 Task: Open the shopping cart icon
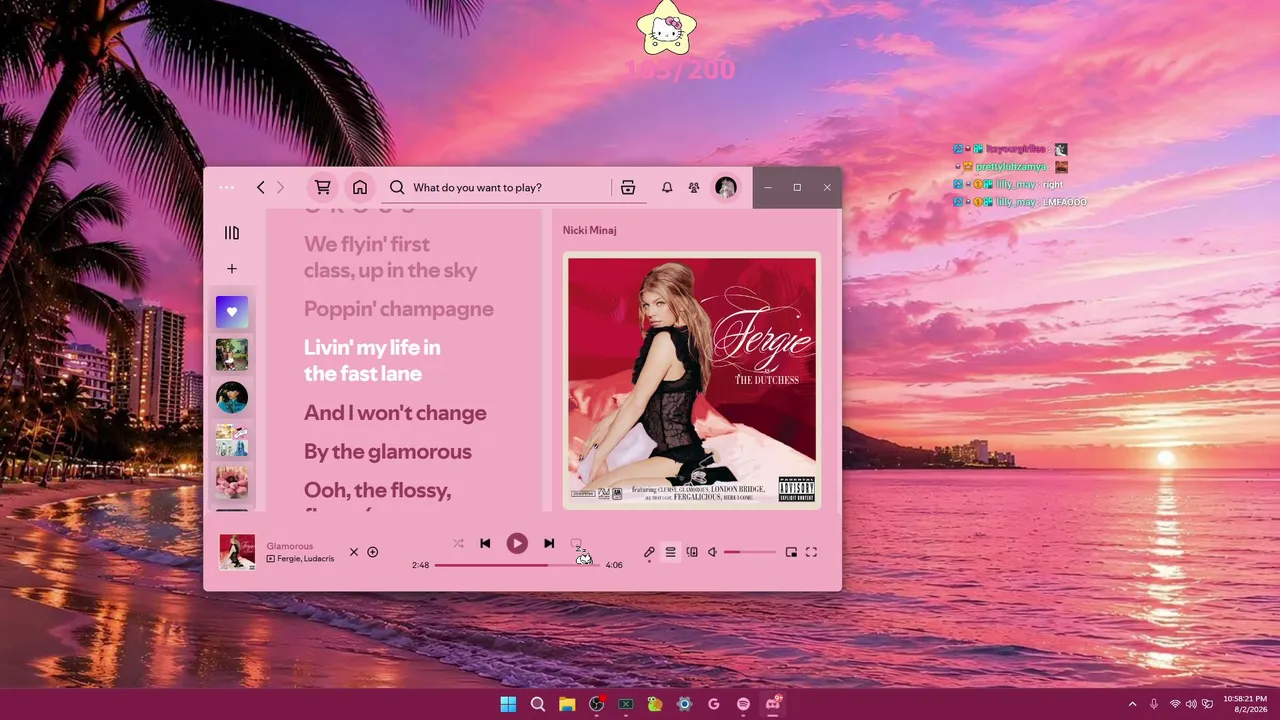tap(322, 187)
